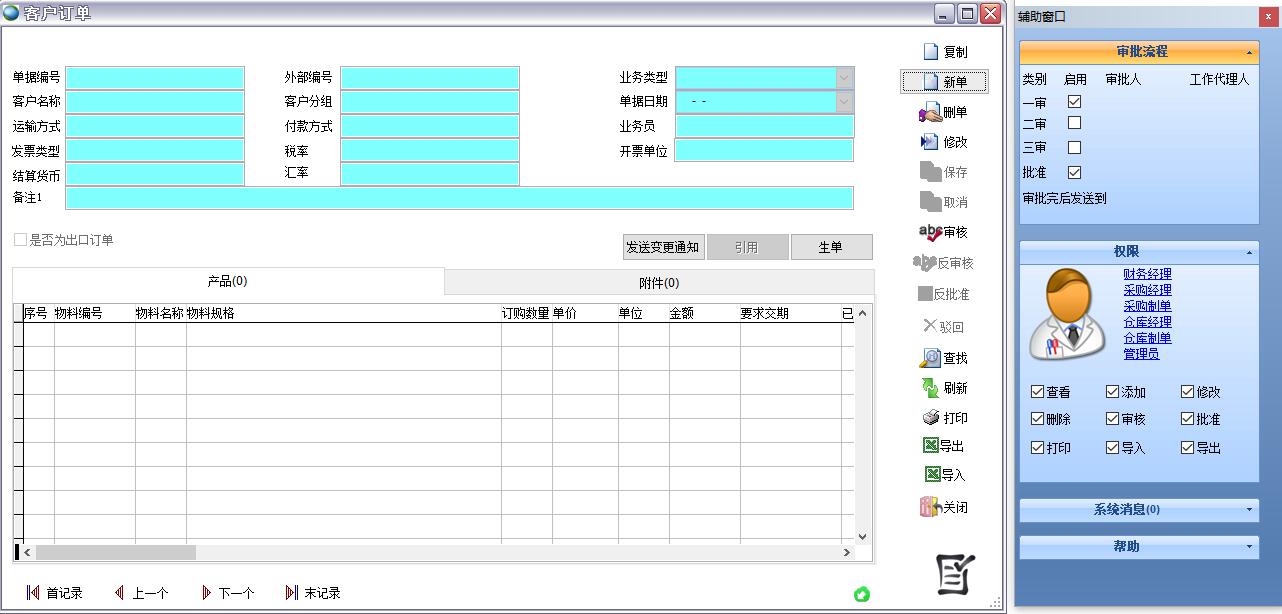
Task: Click the 关闭 (Close) door icon
Action: coord(930,507)
